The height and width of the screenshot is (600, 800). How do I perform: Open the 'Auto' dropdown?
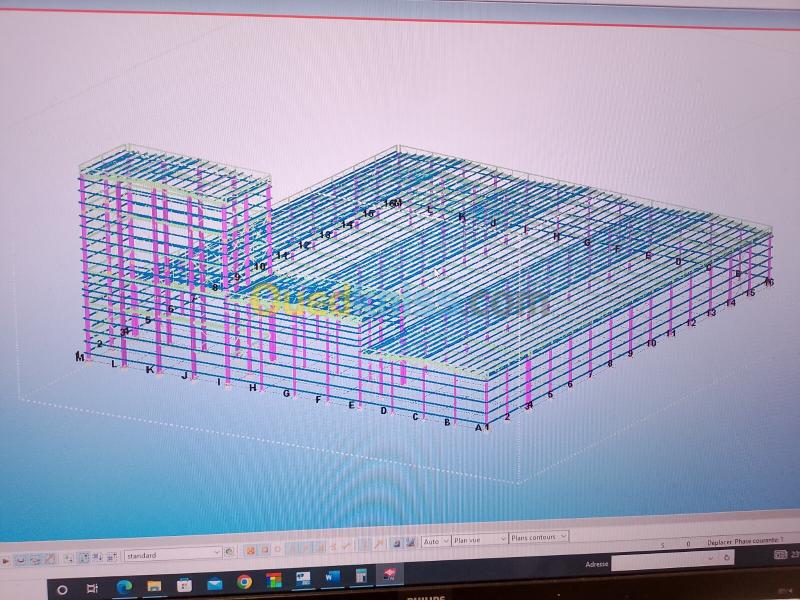click(436, 541)
